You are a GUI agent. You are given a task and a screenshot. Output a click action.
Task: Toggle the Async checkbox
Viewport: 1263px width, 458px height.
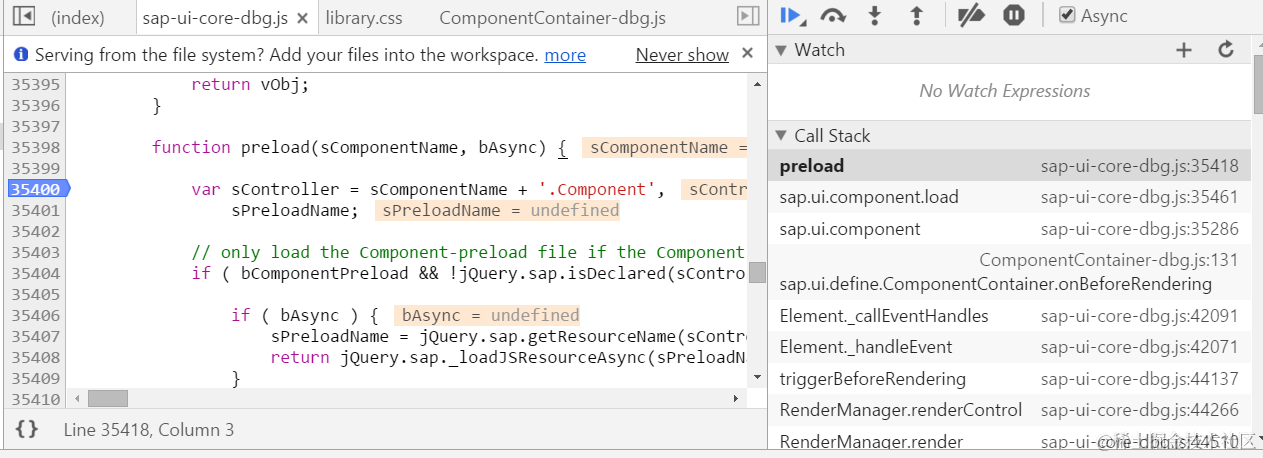coord(1067,15)
